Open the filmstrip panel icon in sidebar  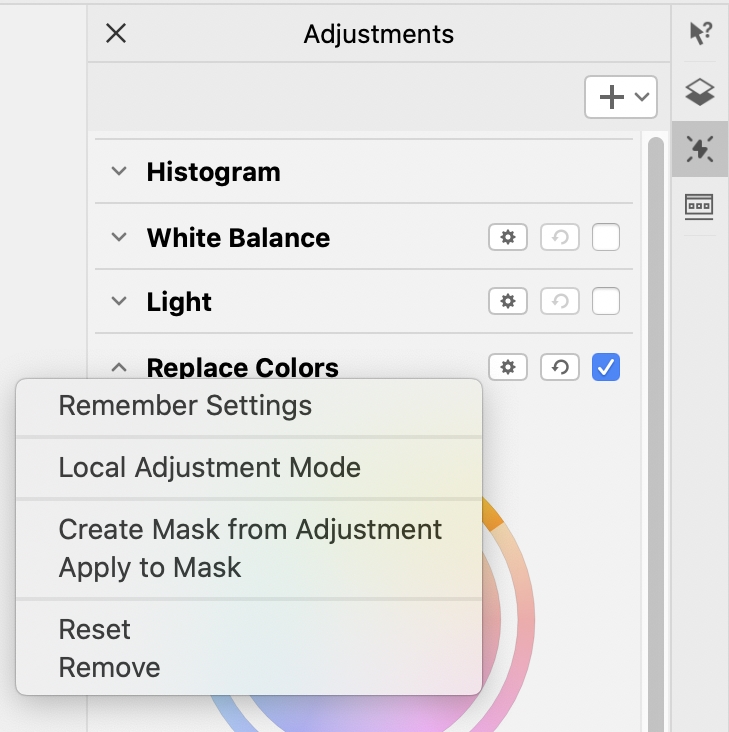[700, 206]
